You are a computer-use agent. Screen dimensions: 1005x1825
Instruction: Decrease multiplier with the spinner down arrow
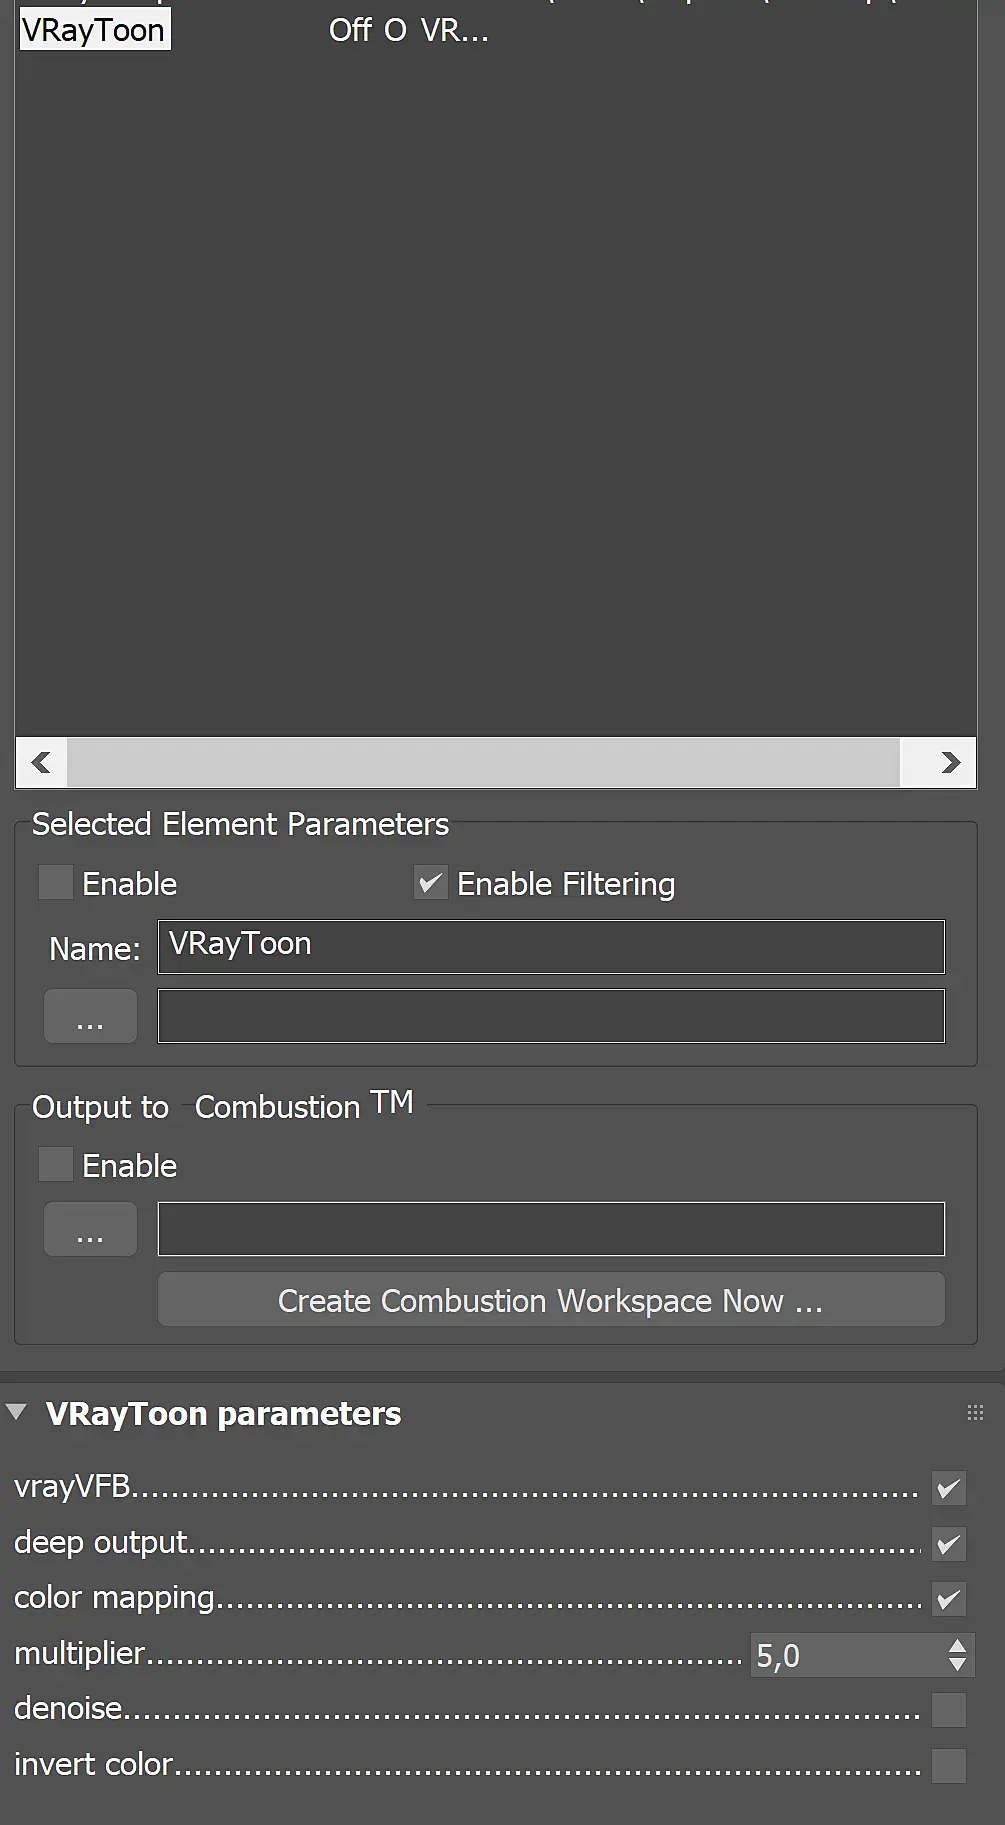[957, 1665]
